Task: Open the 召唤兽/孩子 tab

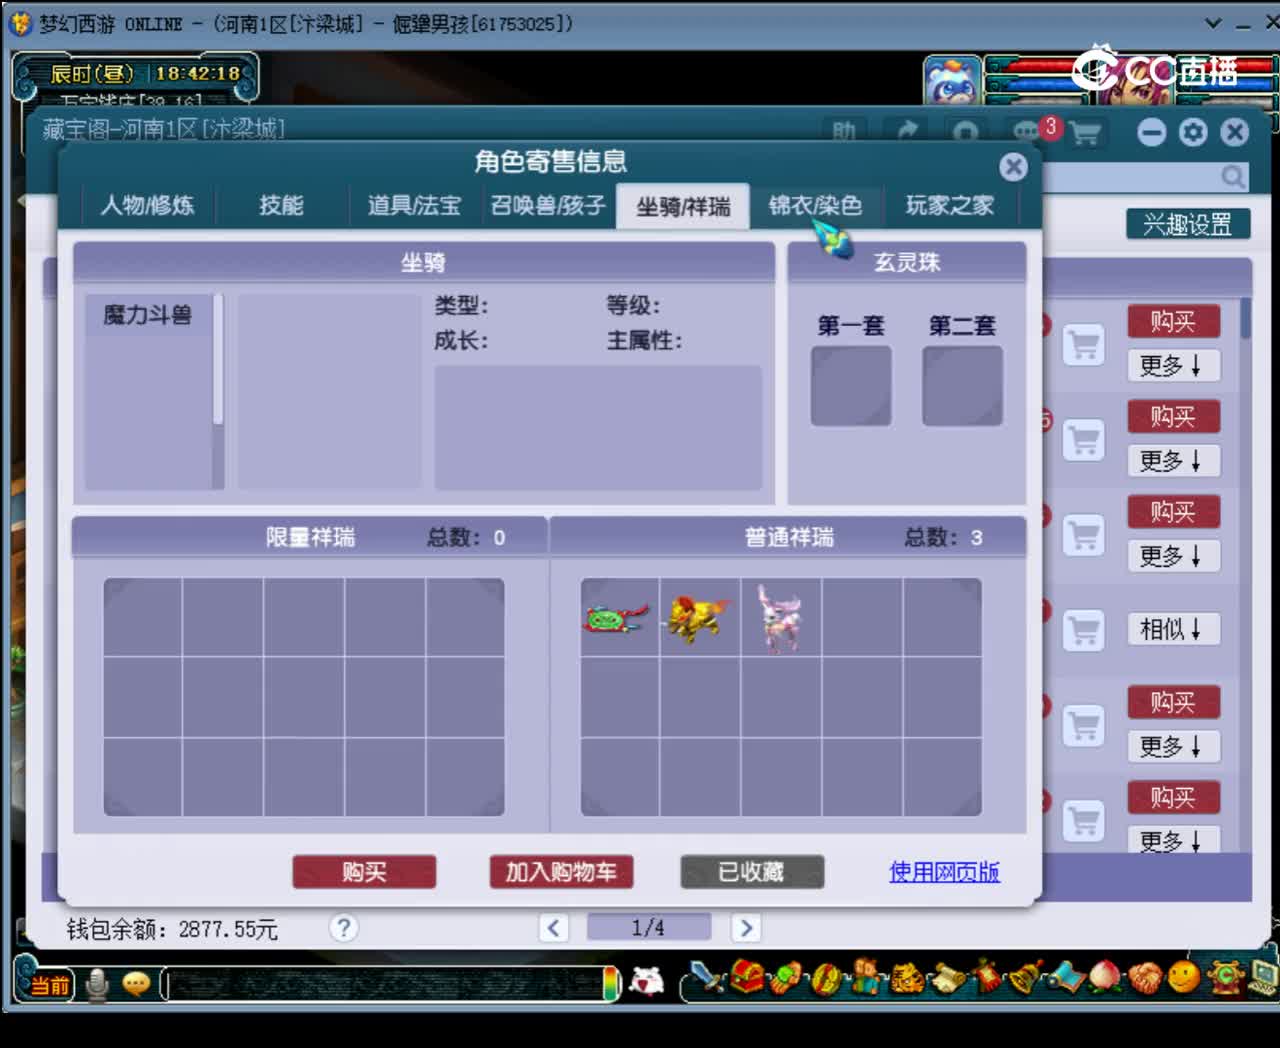Action: 548,206
